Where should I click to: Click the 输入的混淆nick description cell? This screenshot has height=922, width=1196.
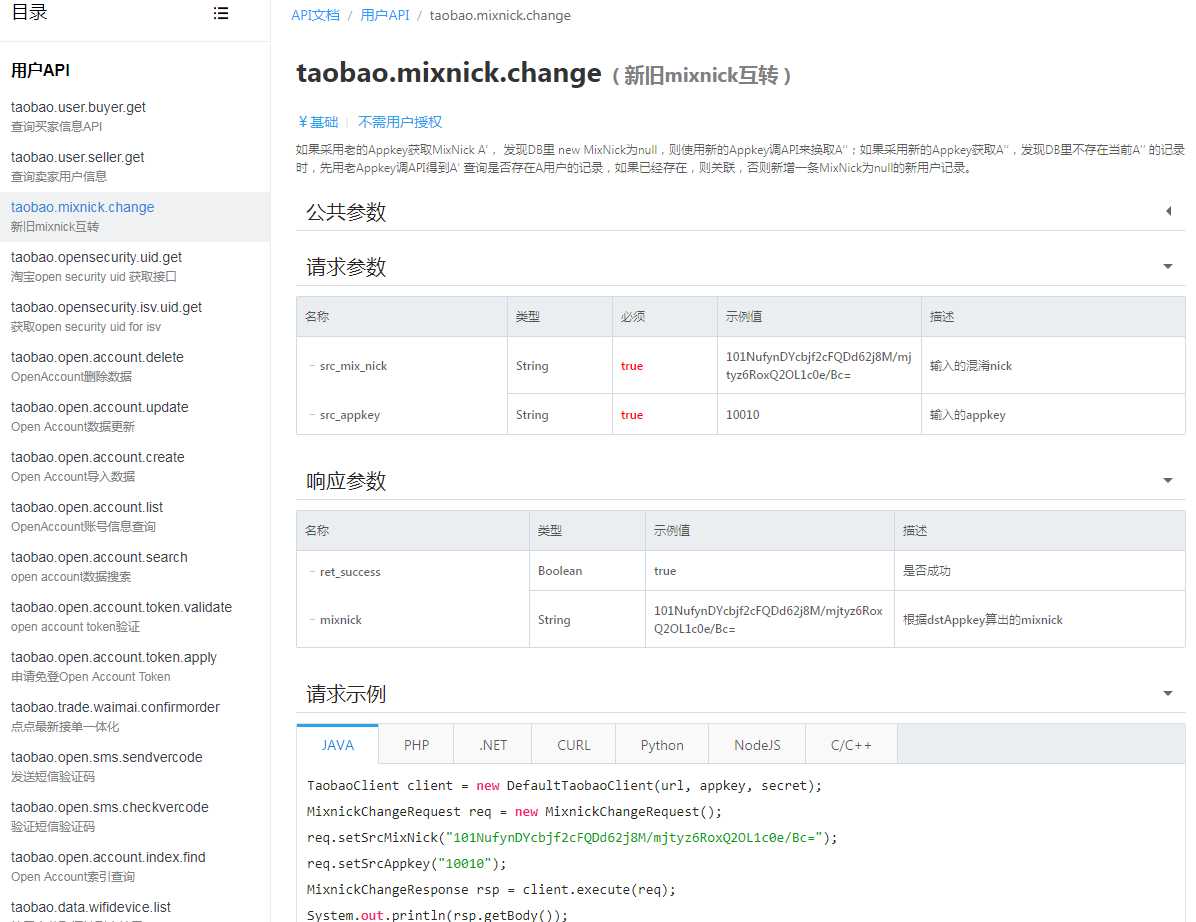tap(1053, 366)
